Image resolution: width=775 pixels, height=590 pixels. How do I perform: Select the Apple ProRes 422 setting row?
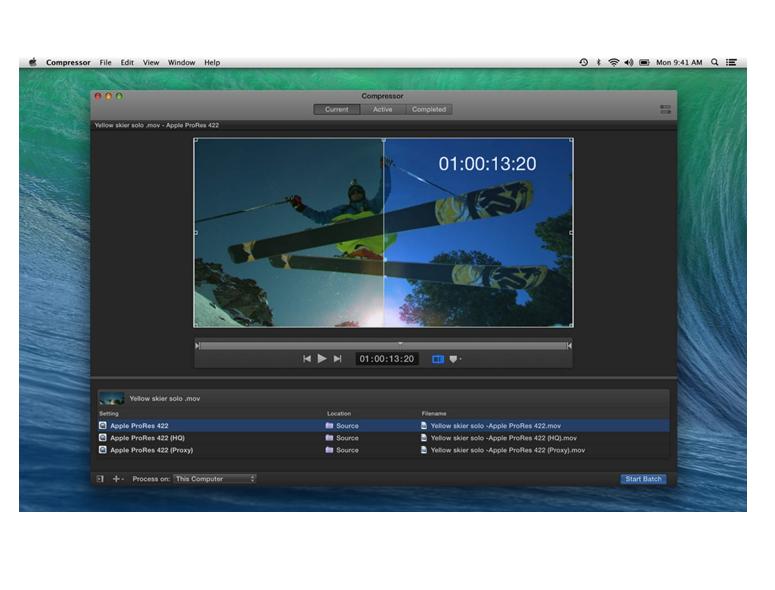(383, 425)
